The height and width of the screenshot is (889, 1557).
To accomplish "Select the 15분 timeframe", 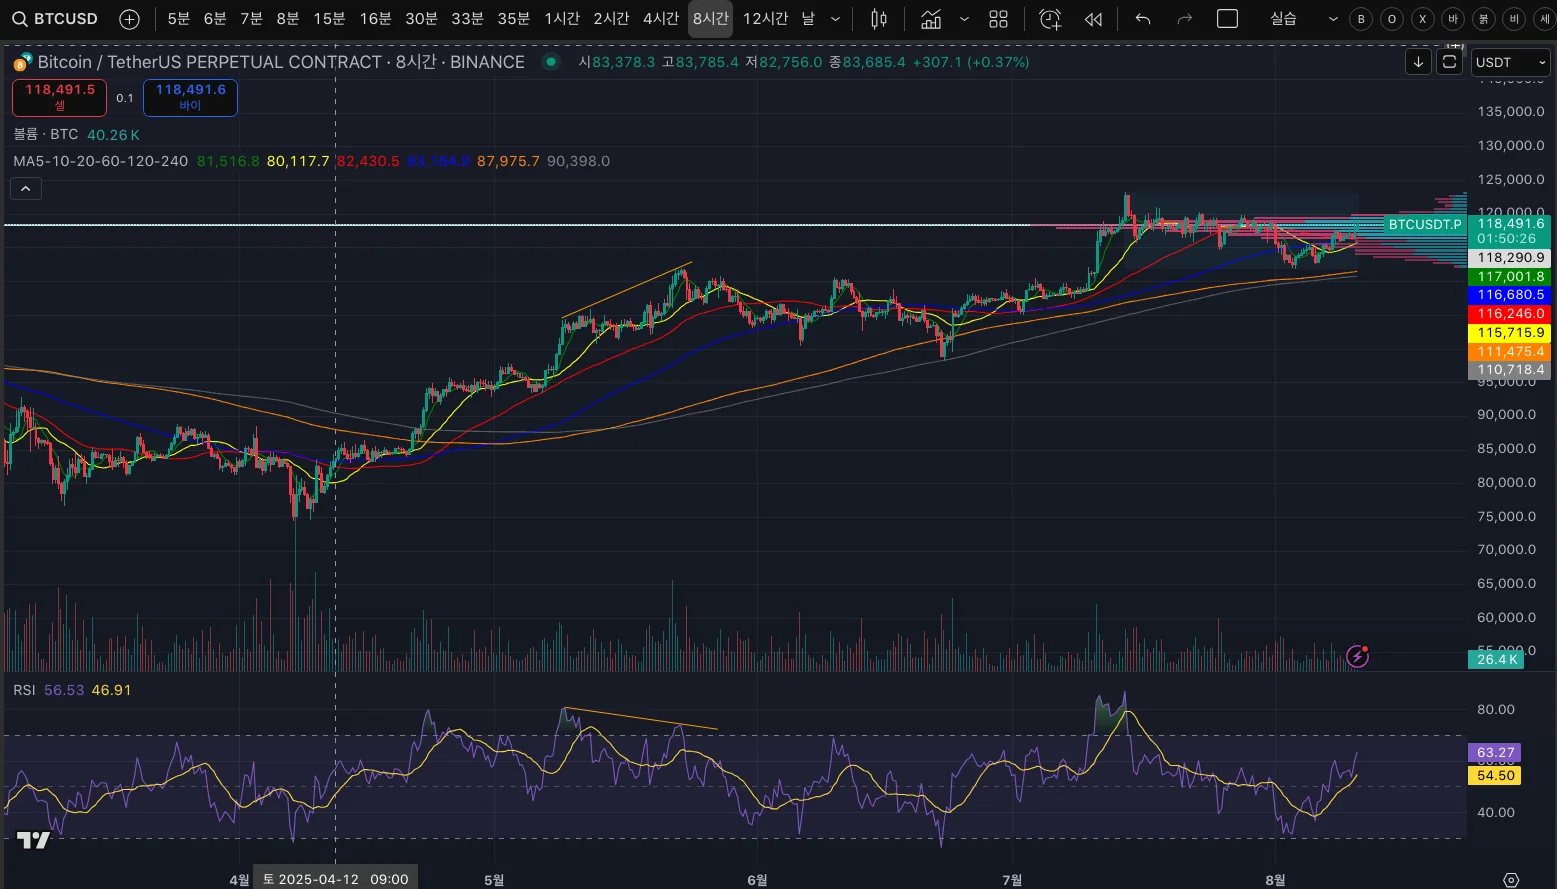I will coord(329,19).
